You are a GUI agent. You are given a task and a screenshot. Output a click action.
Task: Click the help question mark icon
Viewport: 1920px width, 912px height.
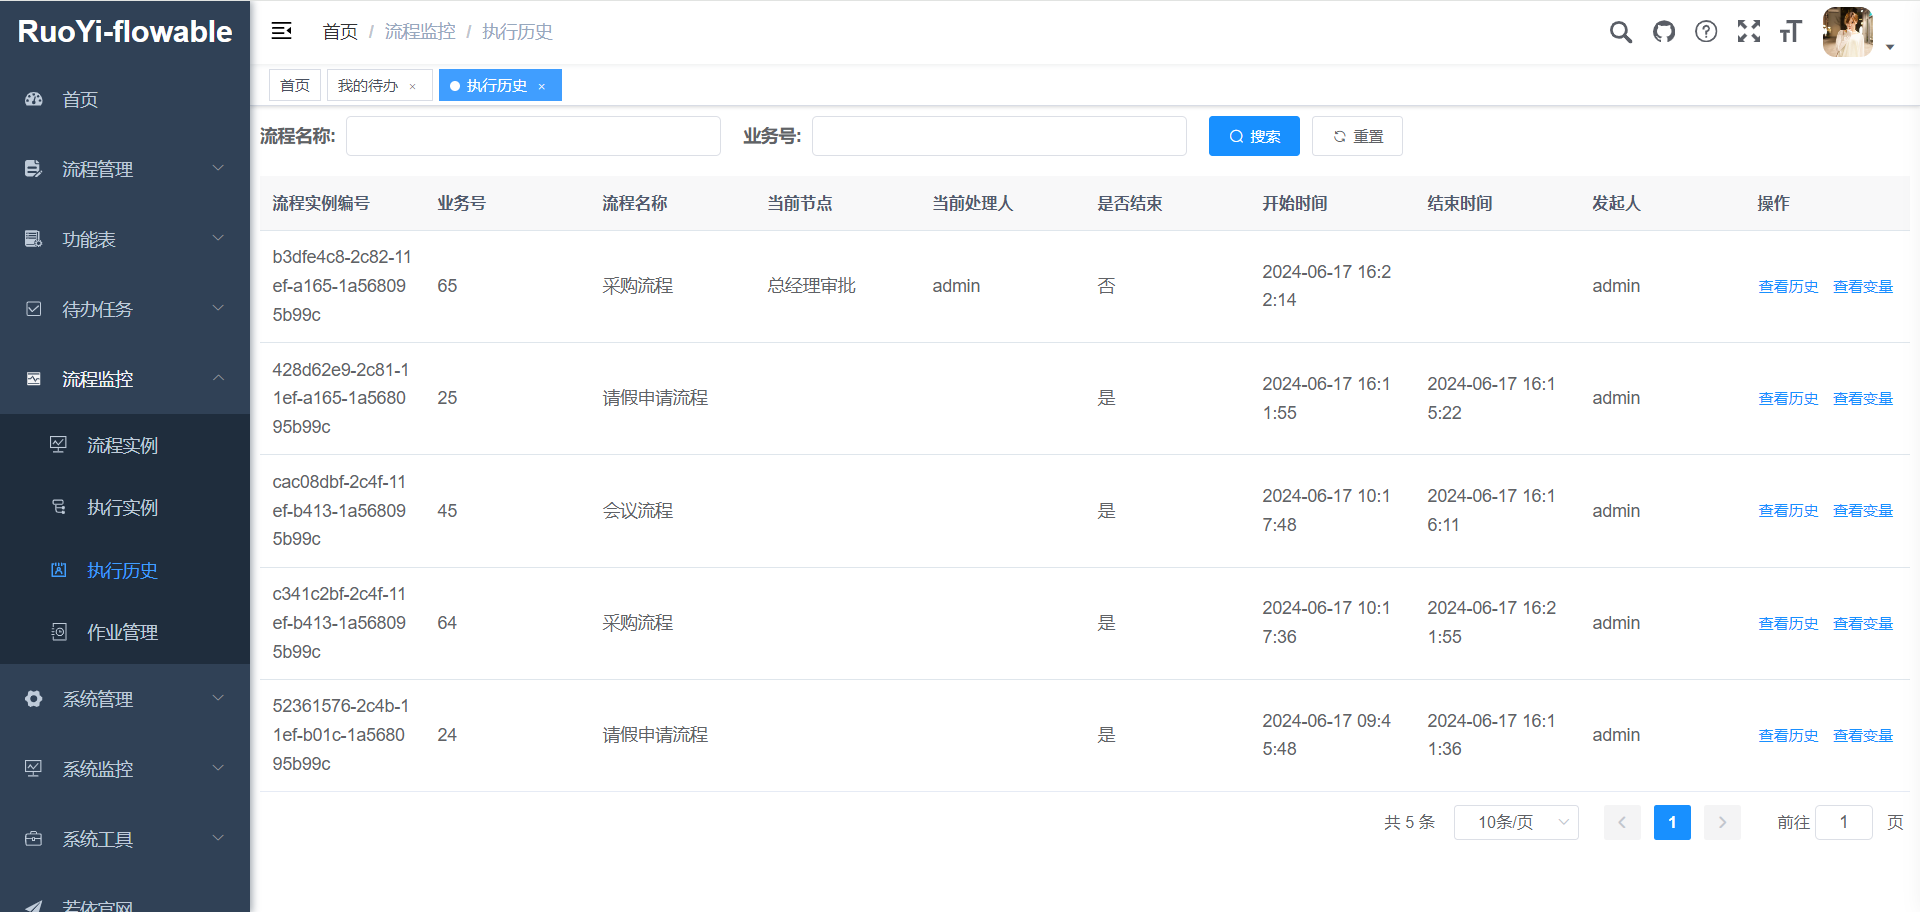[x=1706, y=32]
